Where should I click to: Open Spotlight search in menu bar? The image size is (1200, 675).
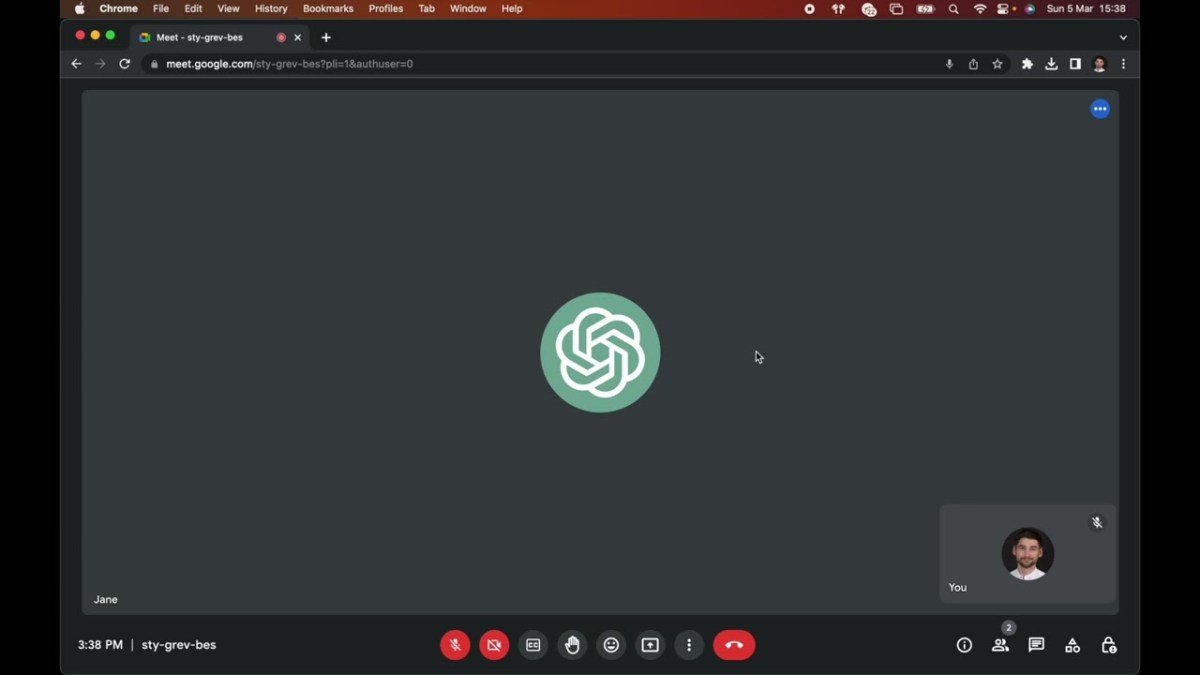954,8
